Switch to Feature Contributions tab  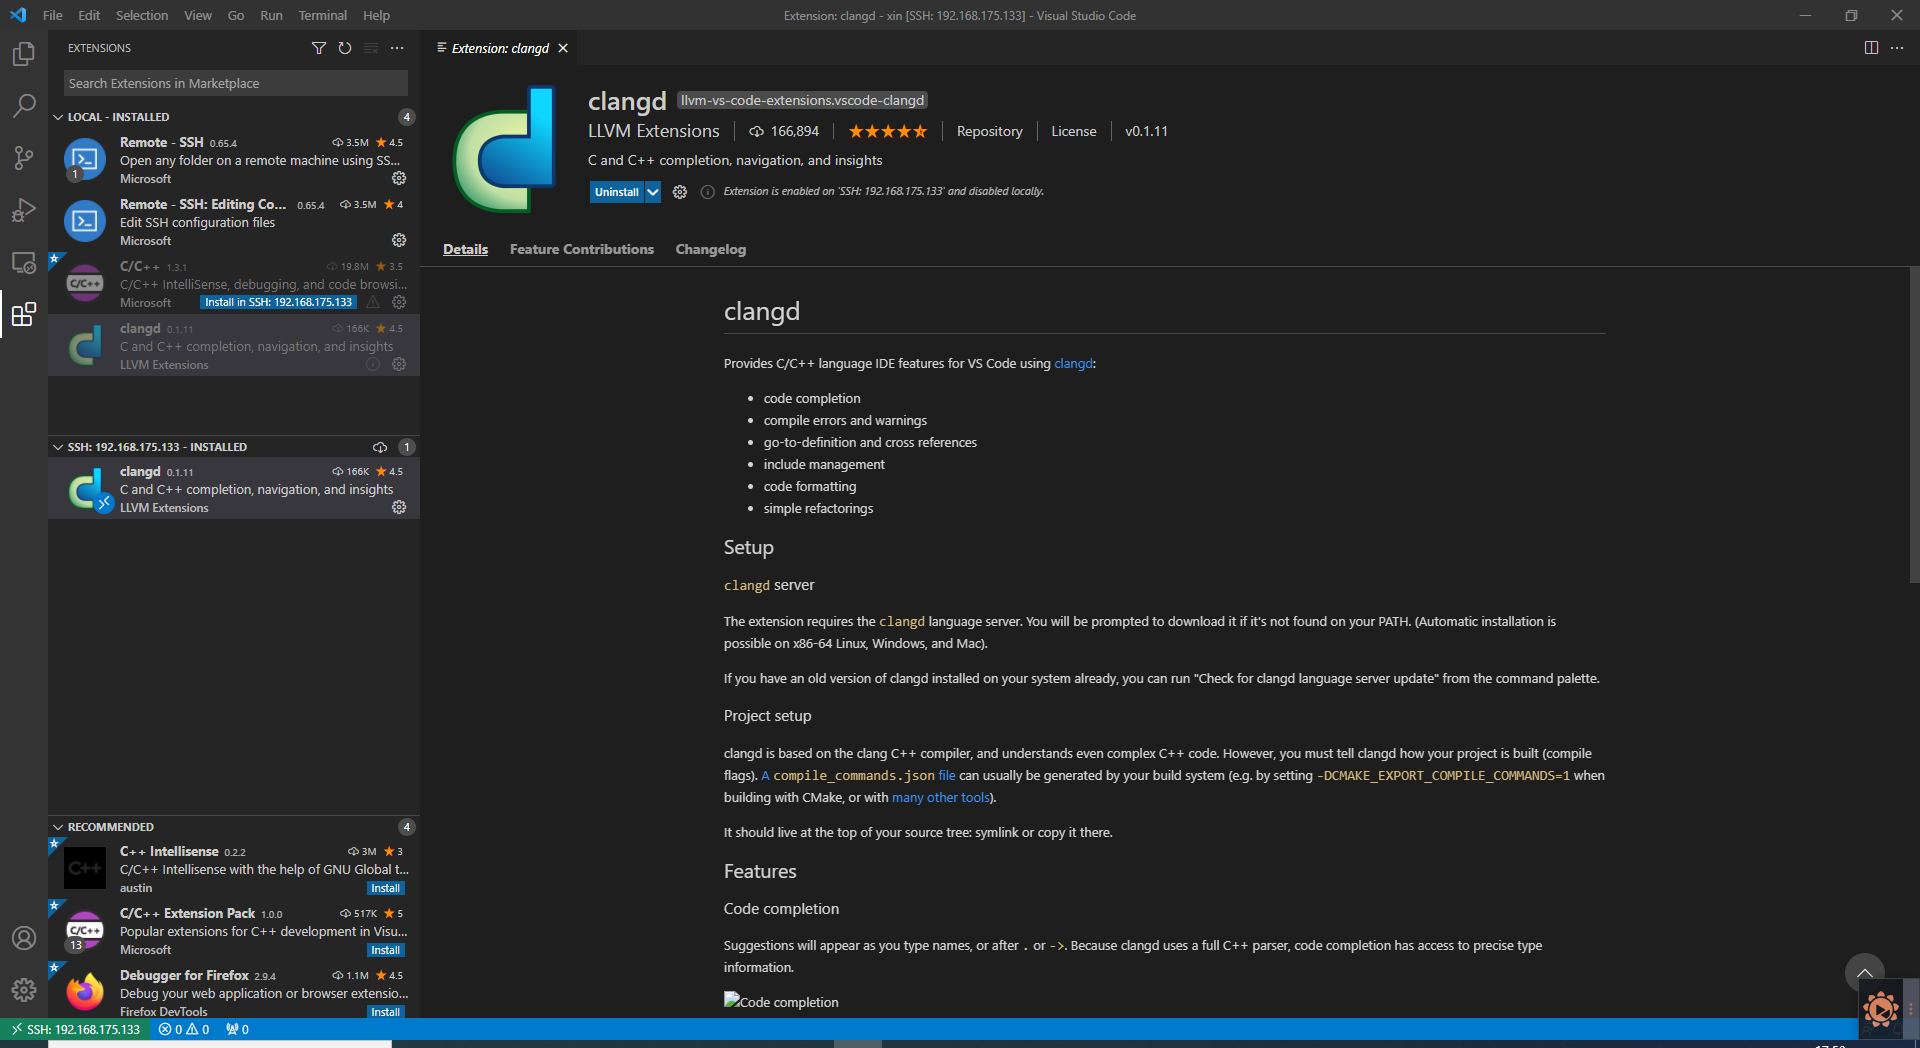(582, 249)
